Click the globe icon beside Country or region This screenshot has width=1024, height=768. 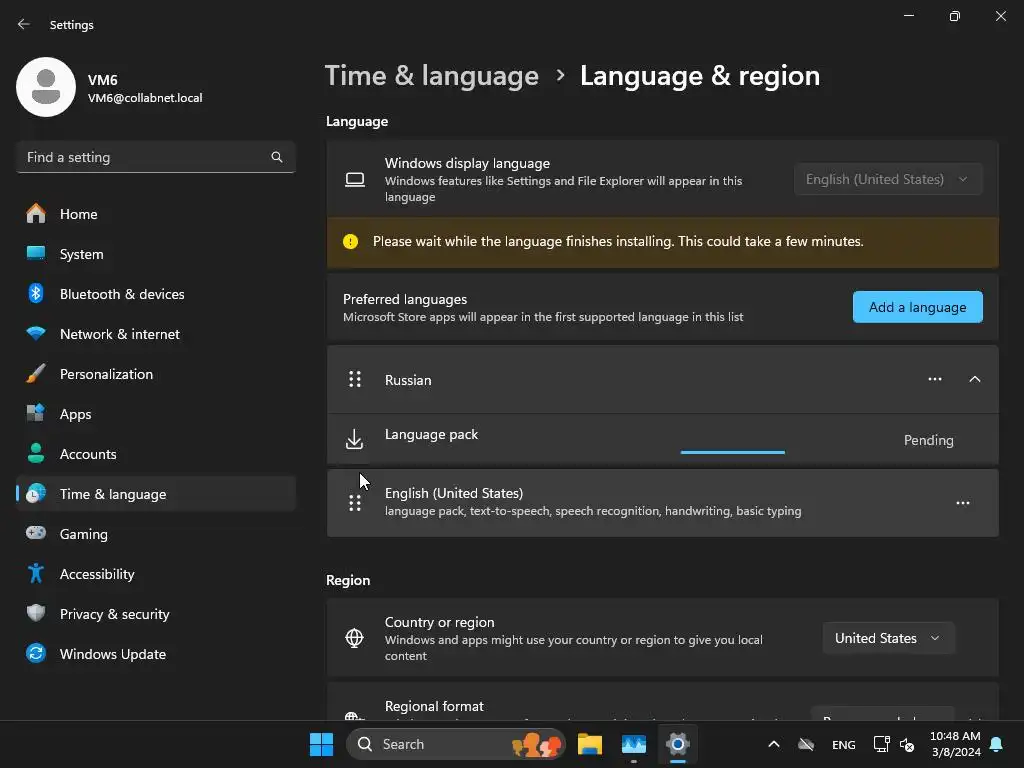(354, 638)
